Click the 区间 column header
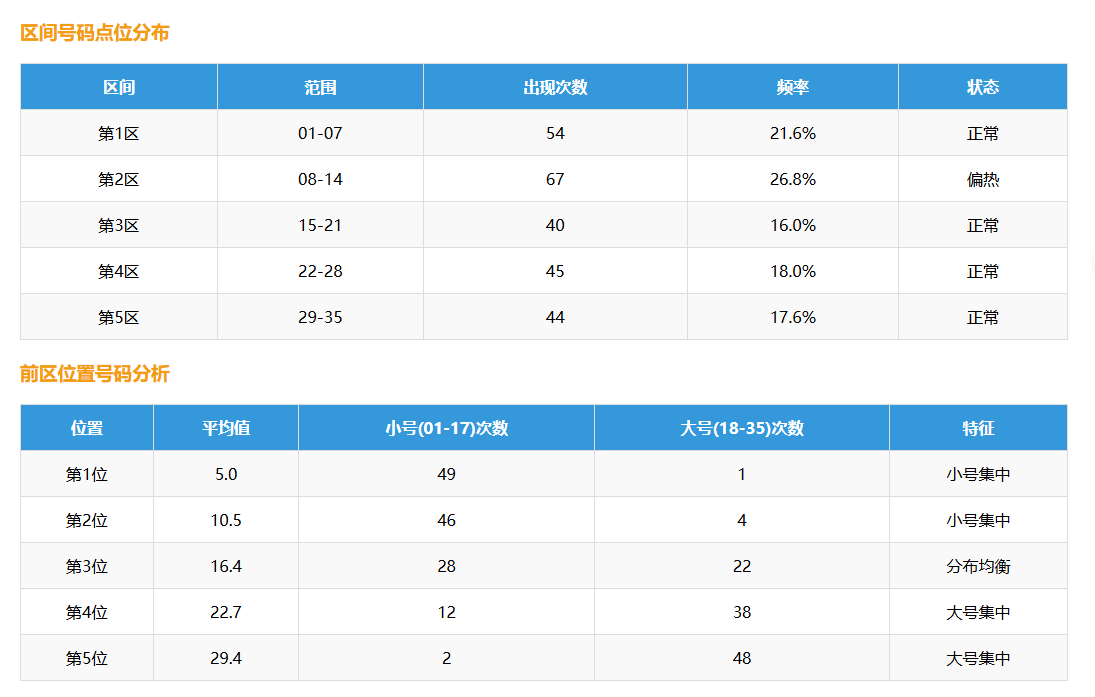The image size is (1095, 697). coord(119,87)
